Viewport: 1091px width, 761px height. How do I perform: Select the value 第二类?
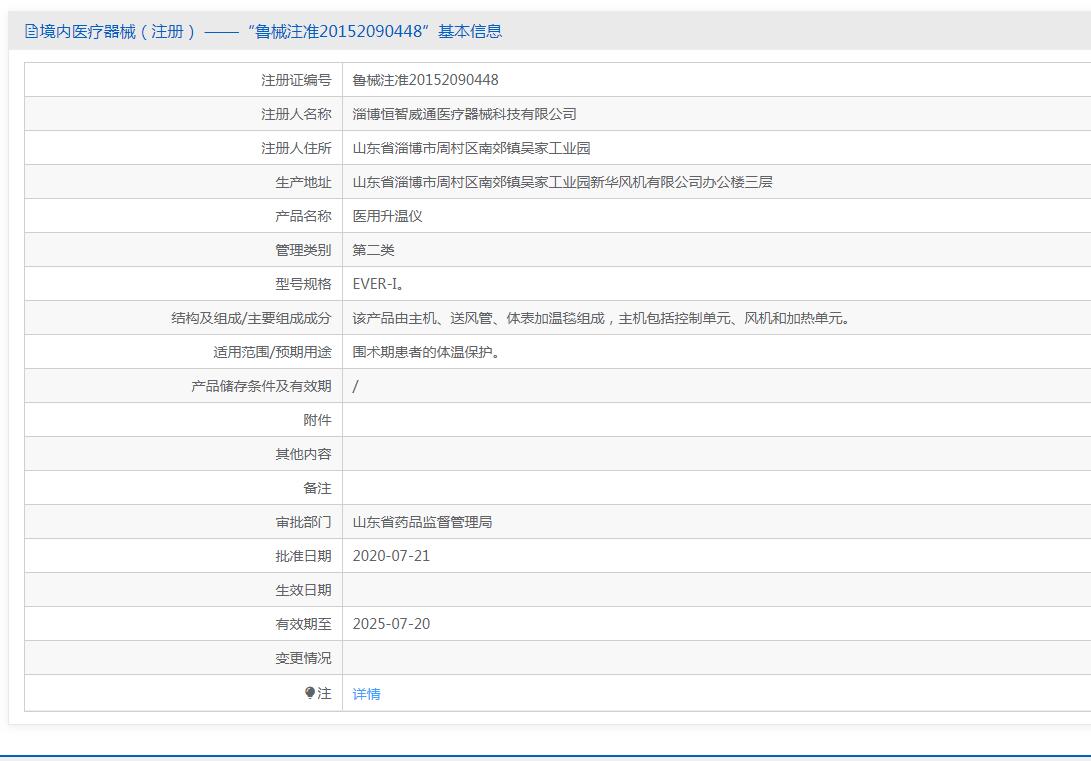pyautogui.click(x=373, y=250)
